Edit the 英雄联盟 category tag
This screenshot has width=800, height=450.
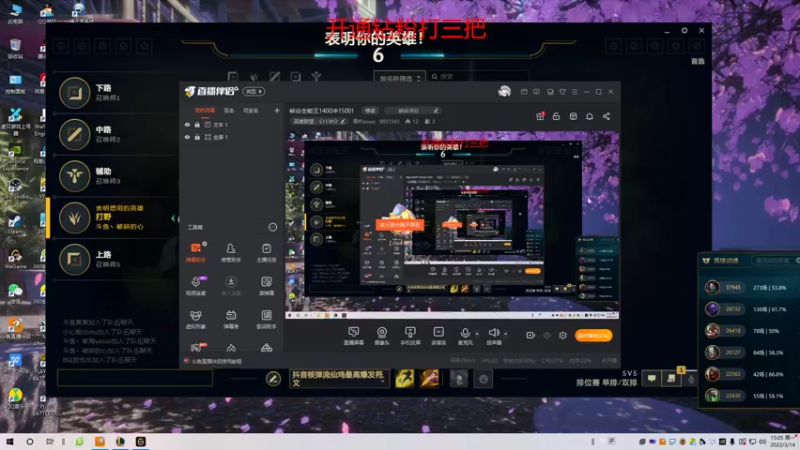pyautogui.click(x=319, y=121)
